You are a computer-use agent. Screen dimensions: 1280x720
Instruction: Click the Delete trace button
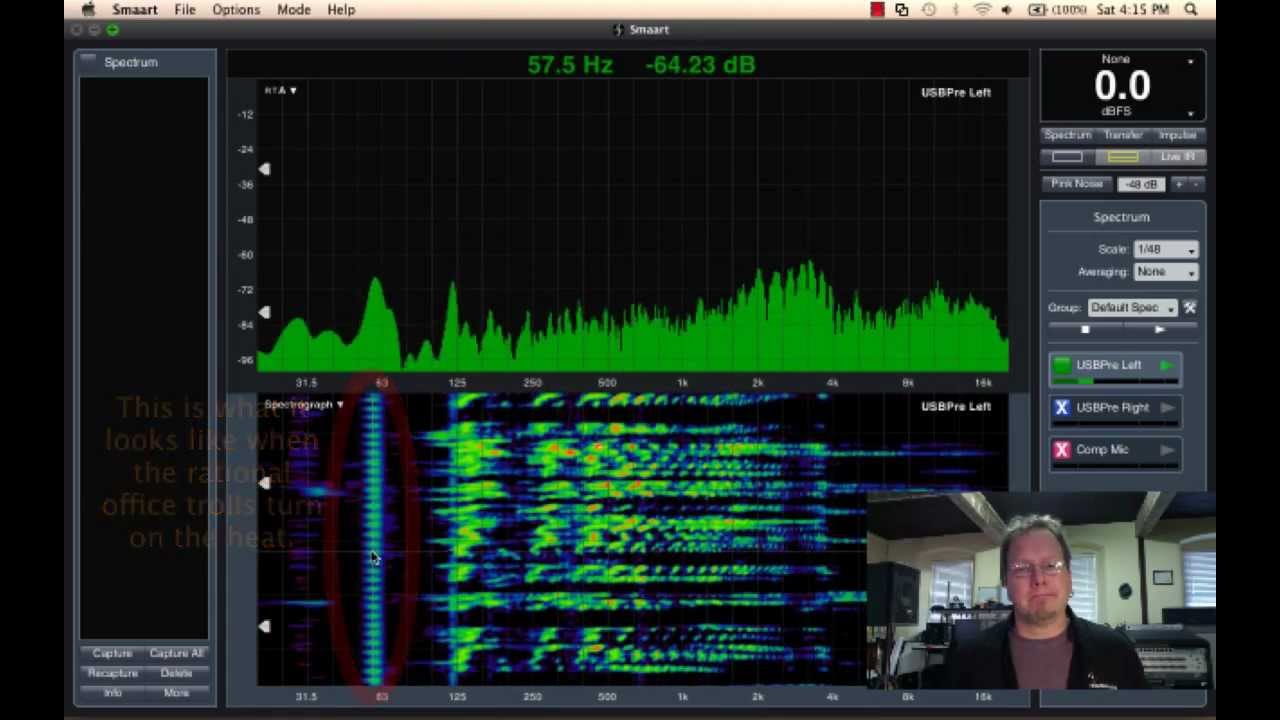tap(176, 673)
